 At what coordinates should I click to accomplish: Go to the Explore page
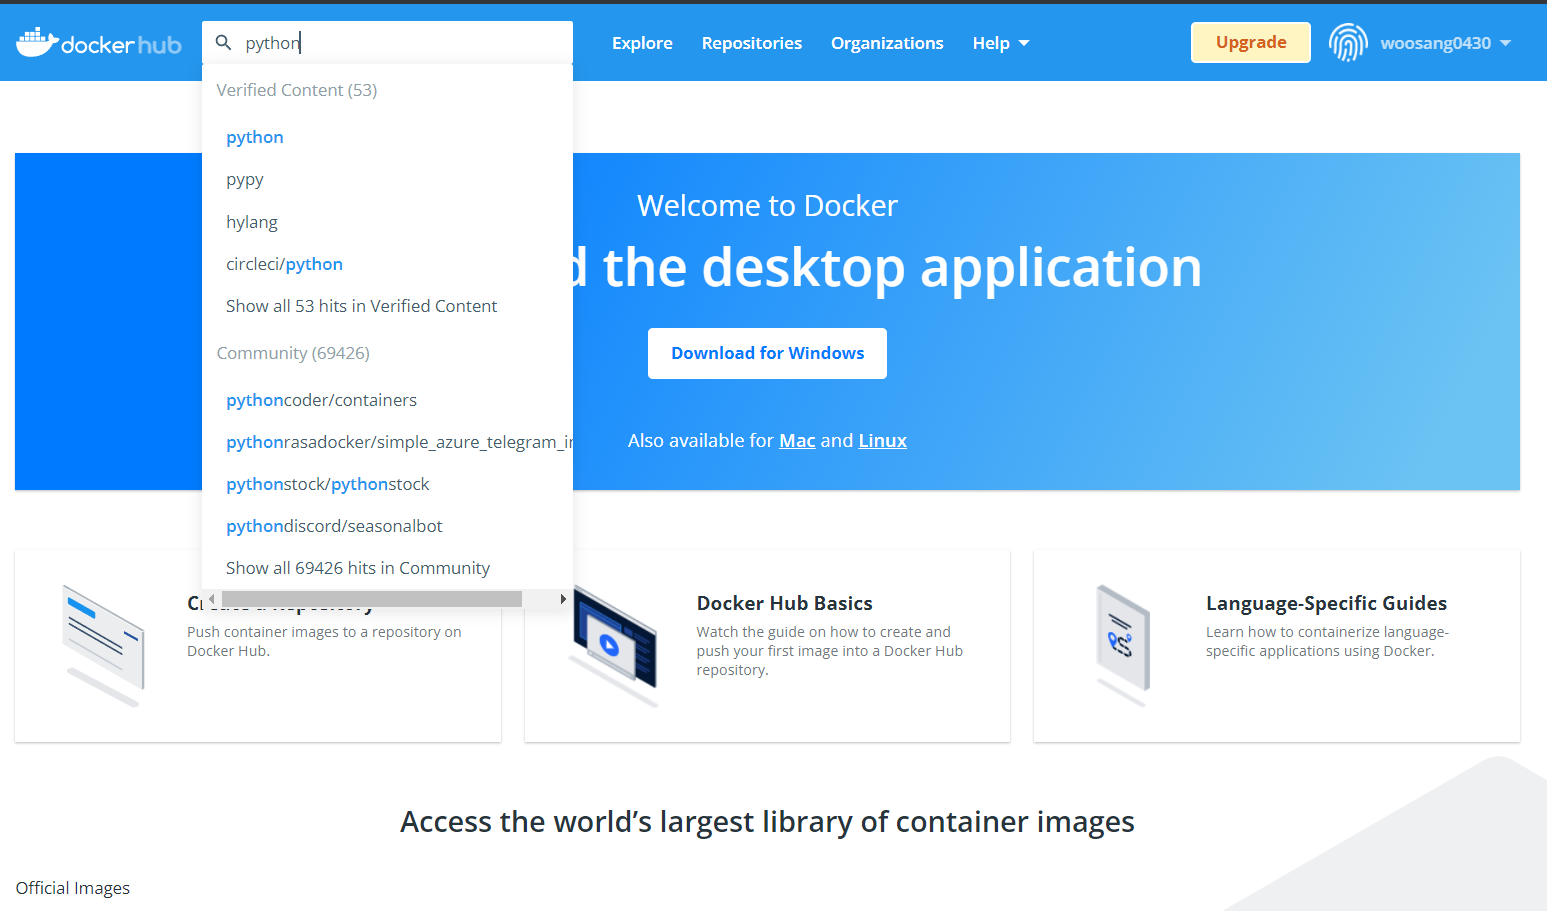click(642, 43)
